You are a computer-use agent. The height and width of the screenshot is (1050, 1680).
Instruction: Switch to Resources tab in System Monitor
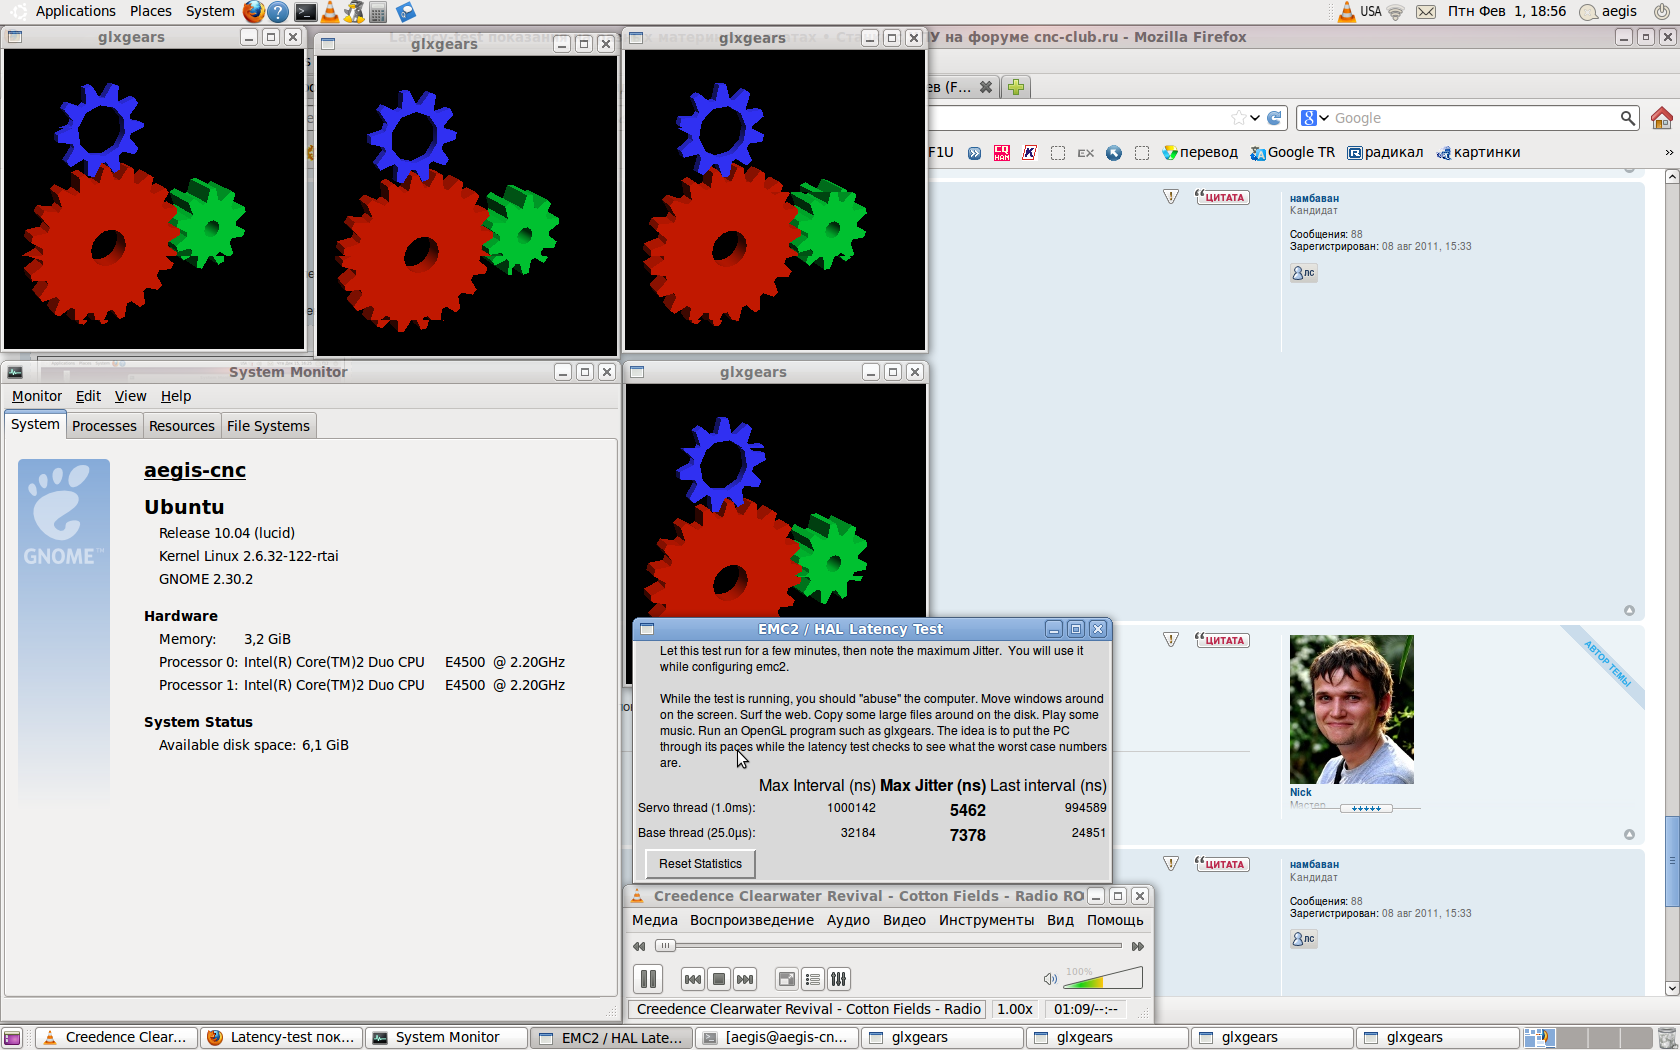pyautogui.click(x=182, y=426)
